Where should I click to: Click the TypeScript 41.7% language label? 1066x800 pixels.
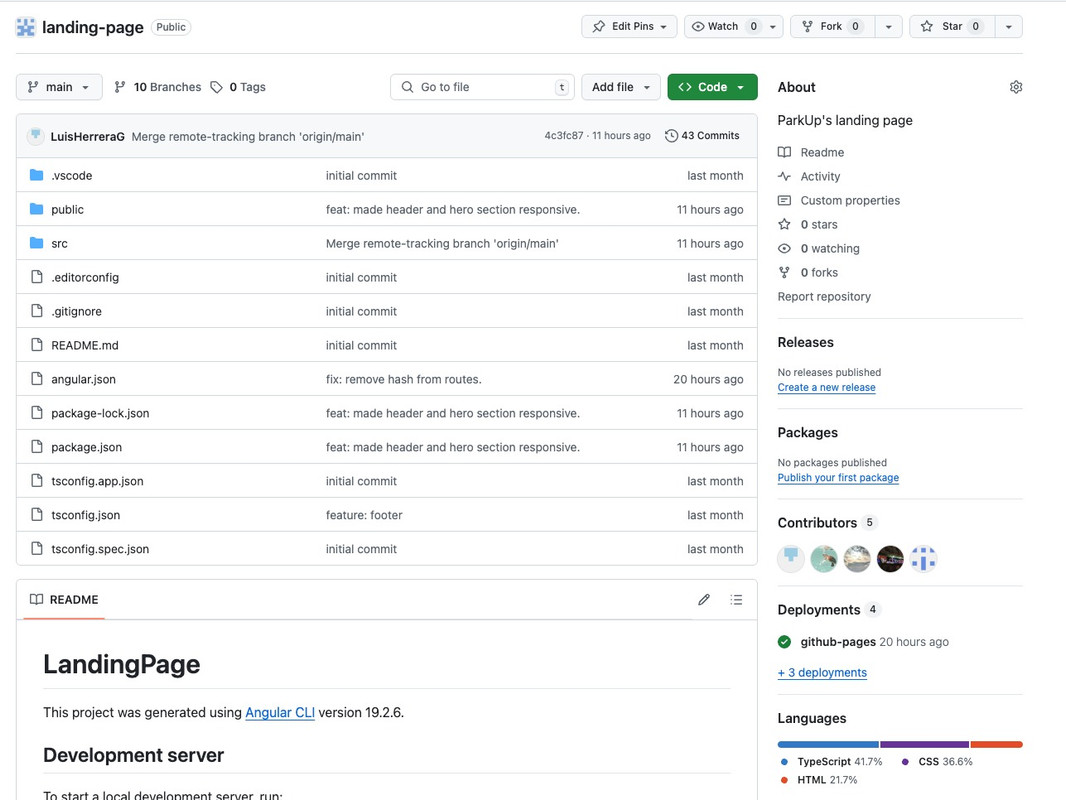(x=831, y=762)
